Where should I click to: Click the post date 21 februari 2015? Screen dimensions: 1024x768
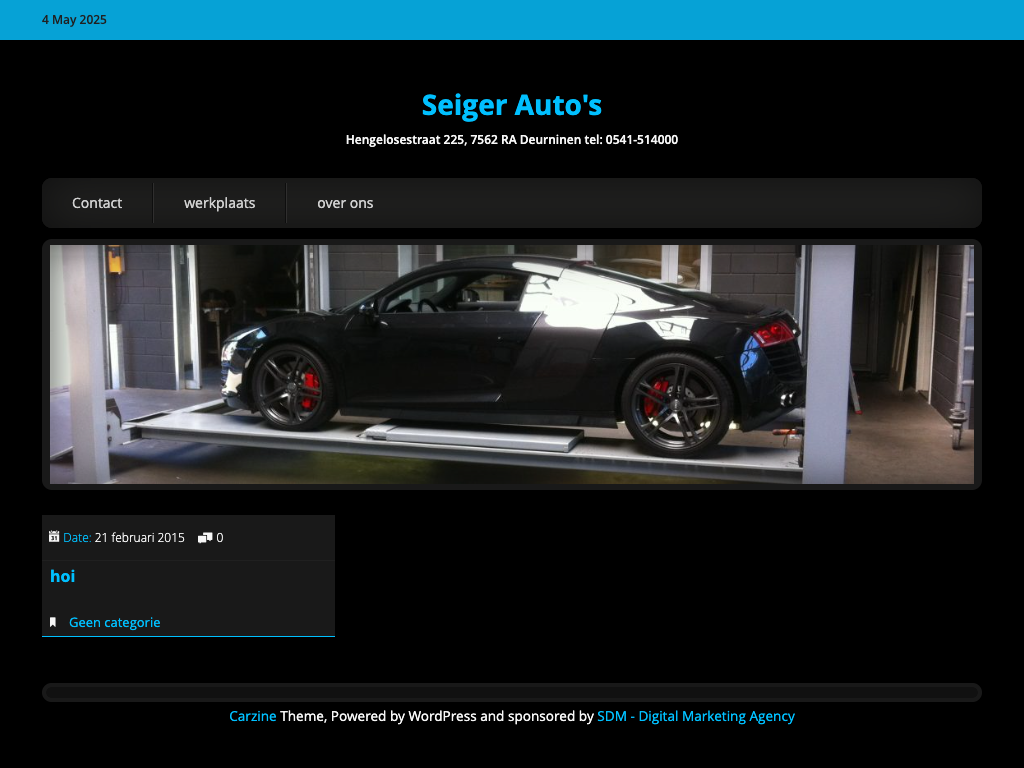[x=139, y=538]
